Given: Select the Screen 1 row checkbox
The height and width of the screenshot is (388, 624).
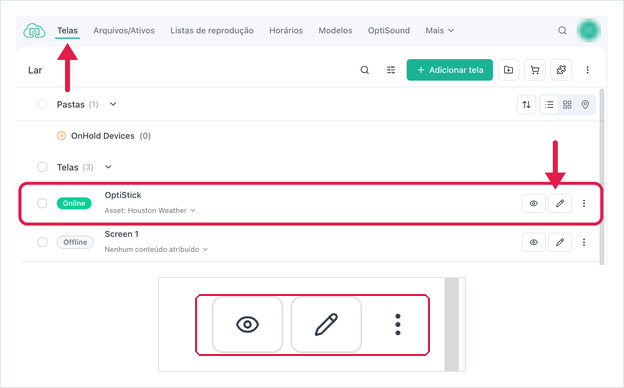Looking at the screenshot, I should pyautogui.click(x=42, y=242).
